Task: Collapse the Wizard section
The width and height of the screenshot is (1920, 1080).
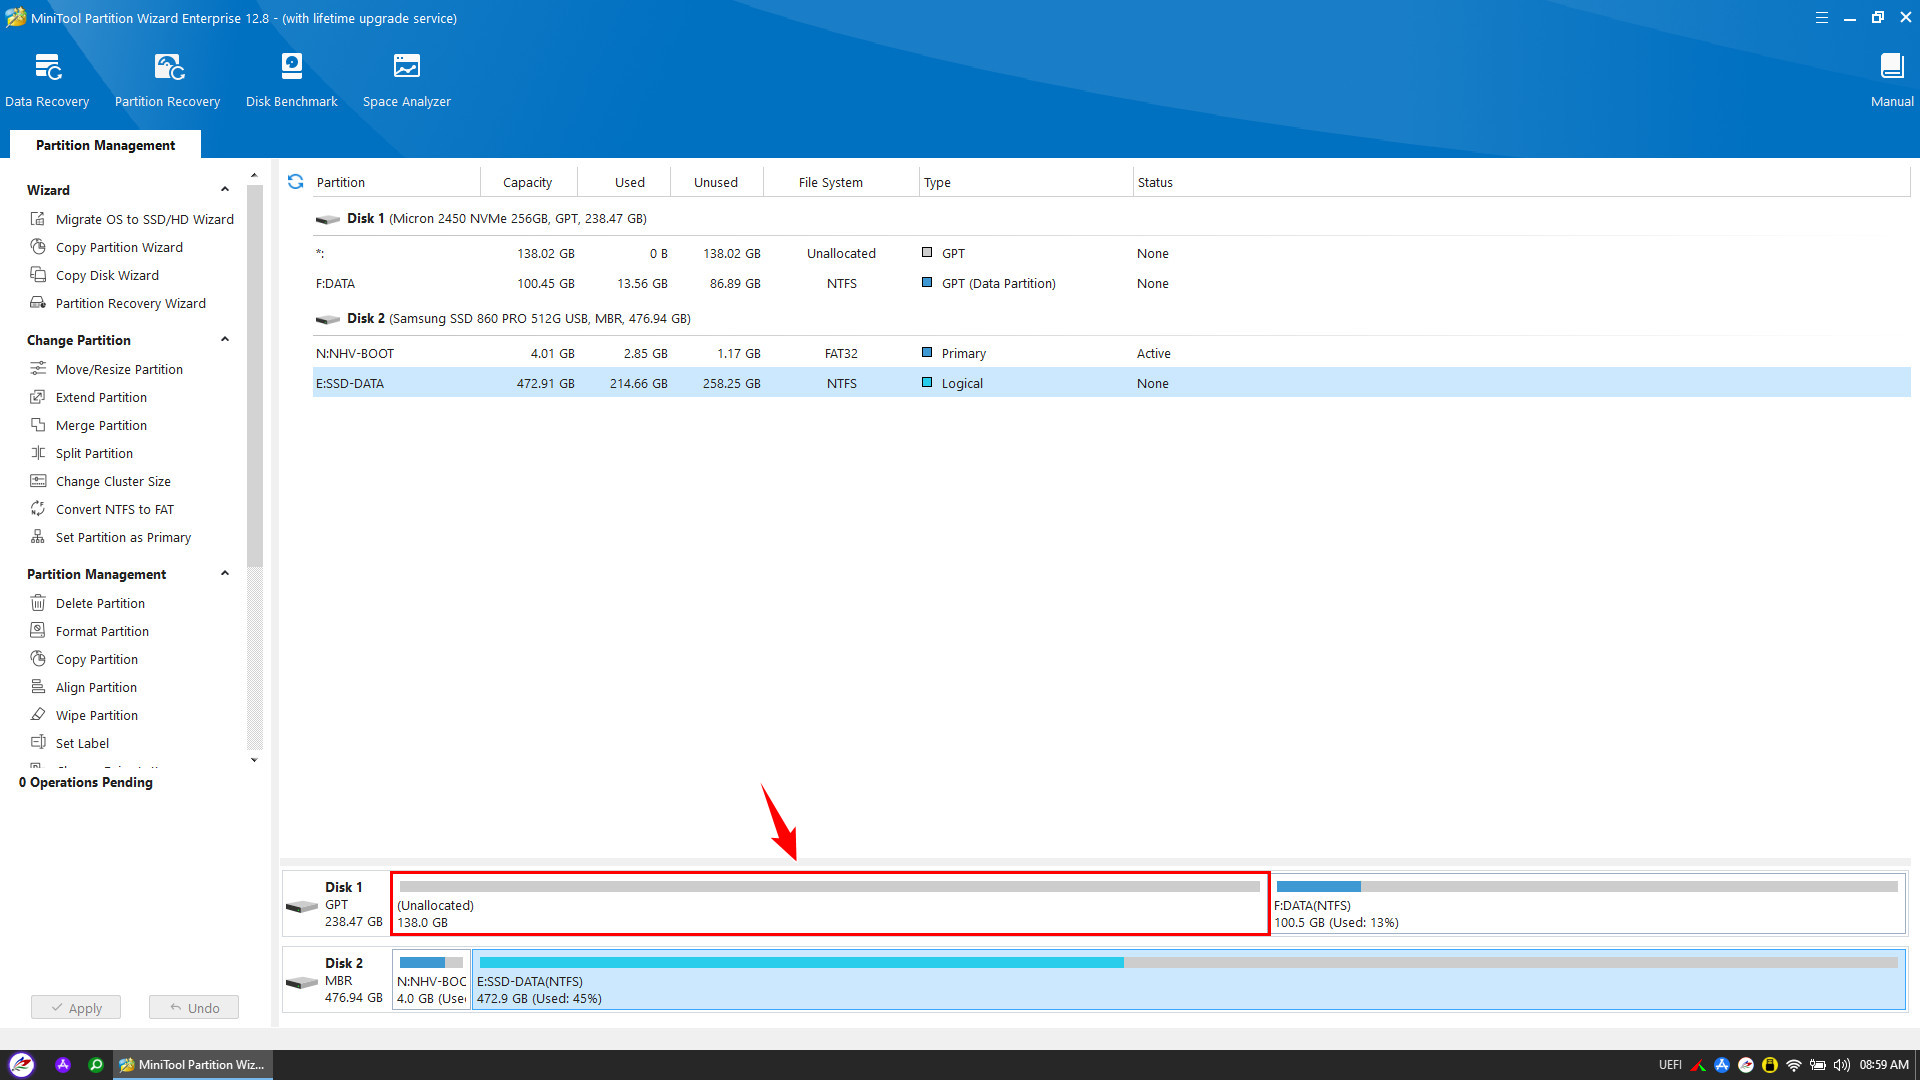Action: 225,190
